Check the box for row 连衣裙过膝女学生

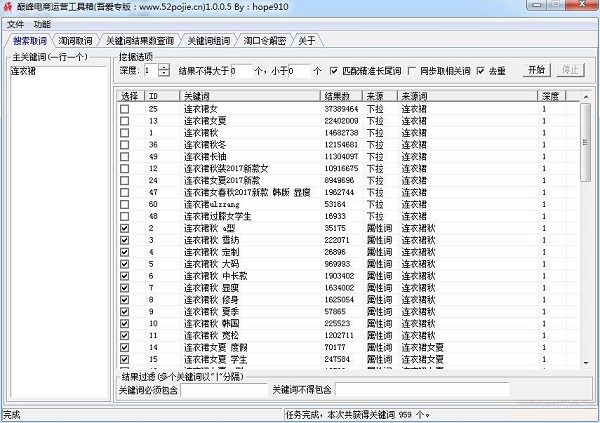124,216
